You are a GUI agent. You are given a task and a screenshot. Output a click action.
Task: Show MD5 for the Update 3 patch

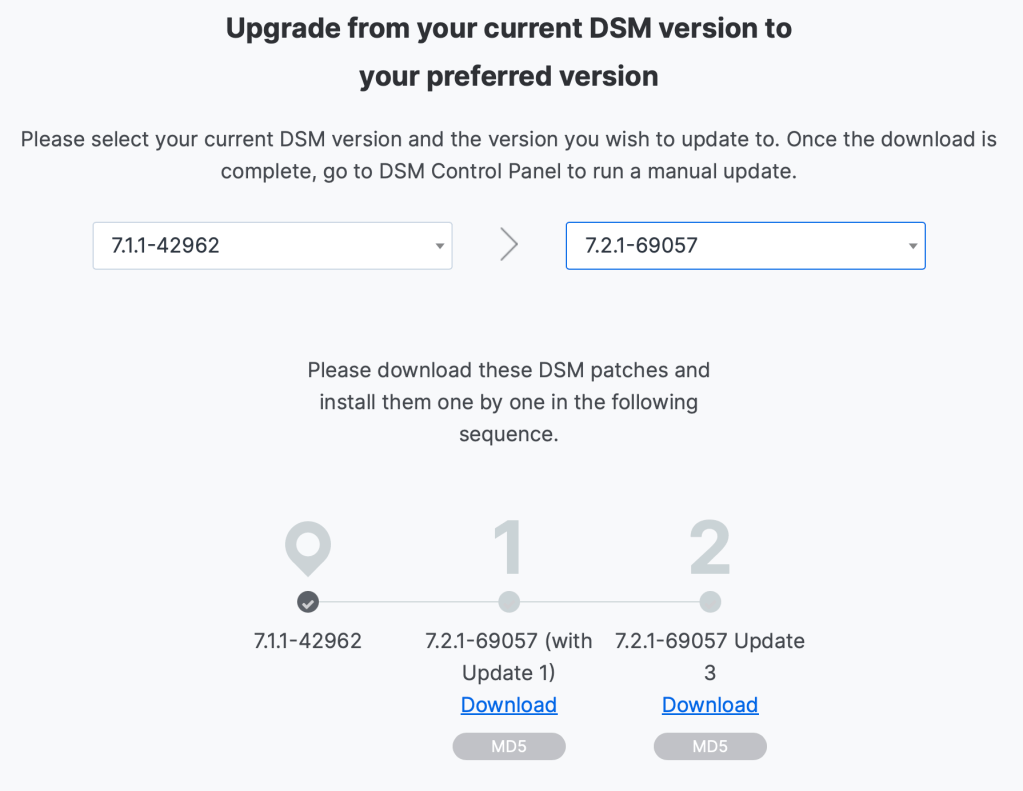click(710, 746)
